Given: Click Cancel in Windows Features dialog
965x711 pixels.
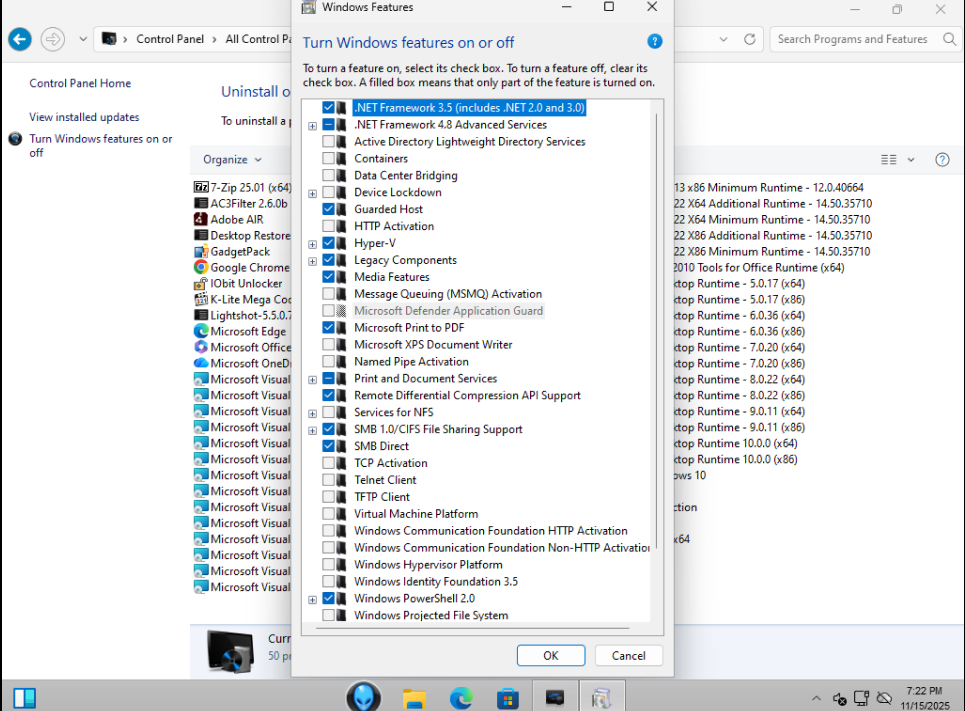Looking at the screenshot, I should pyautogui.click(x=628, y=656).
